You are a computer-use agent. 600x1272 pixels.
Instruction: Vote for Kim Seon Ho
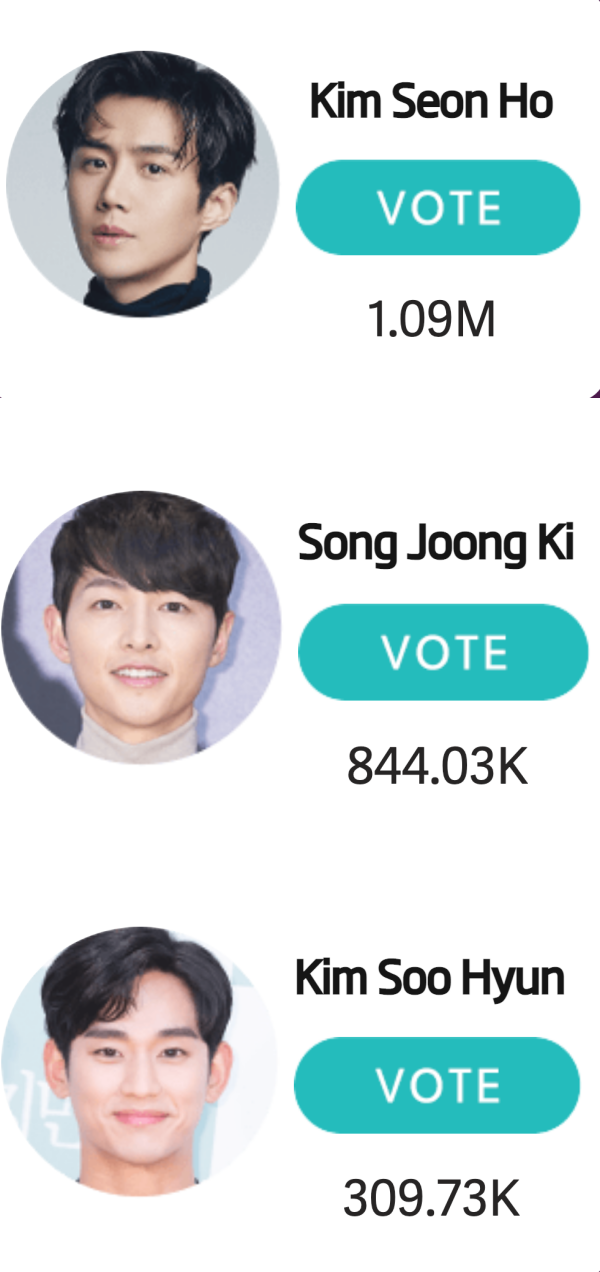438,207
